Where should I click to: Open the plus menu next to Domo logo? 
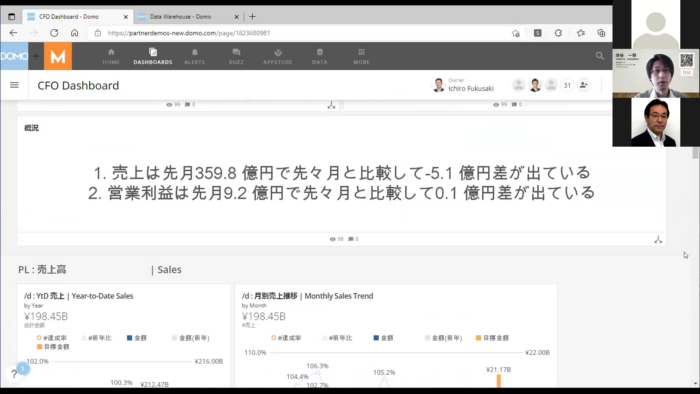pos(36,56)
